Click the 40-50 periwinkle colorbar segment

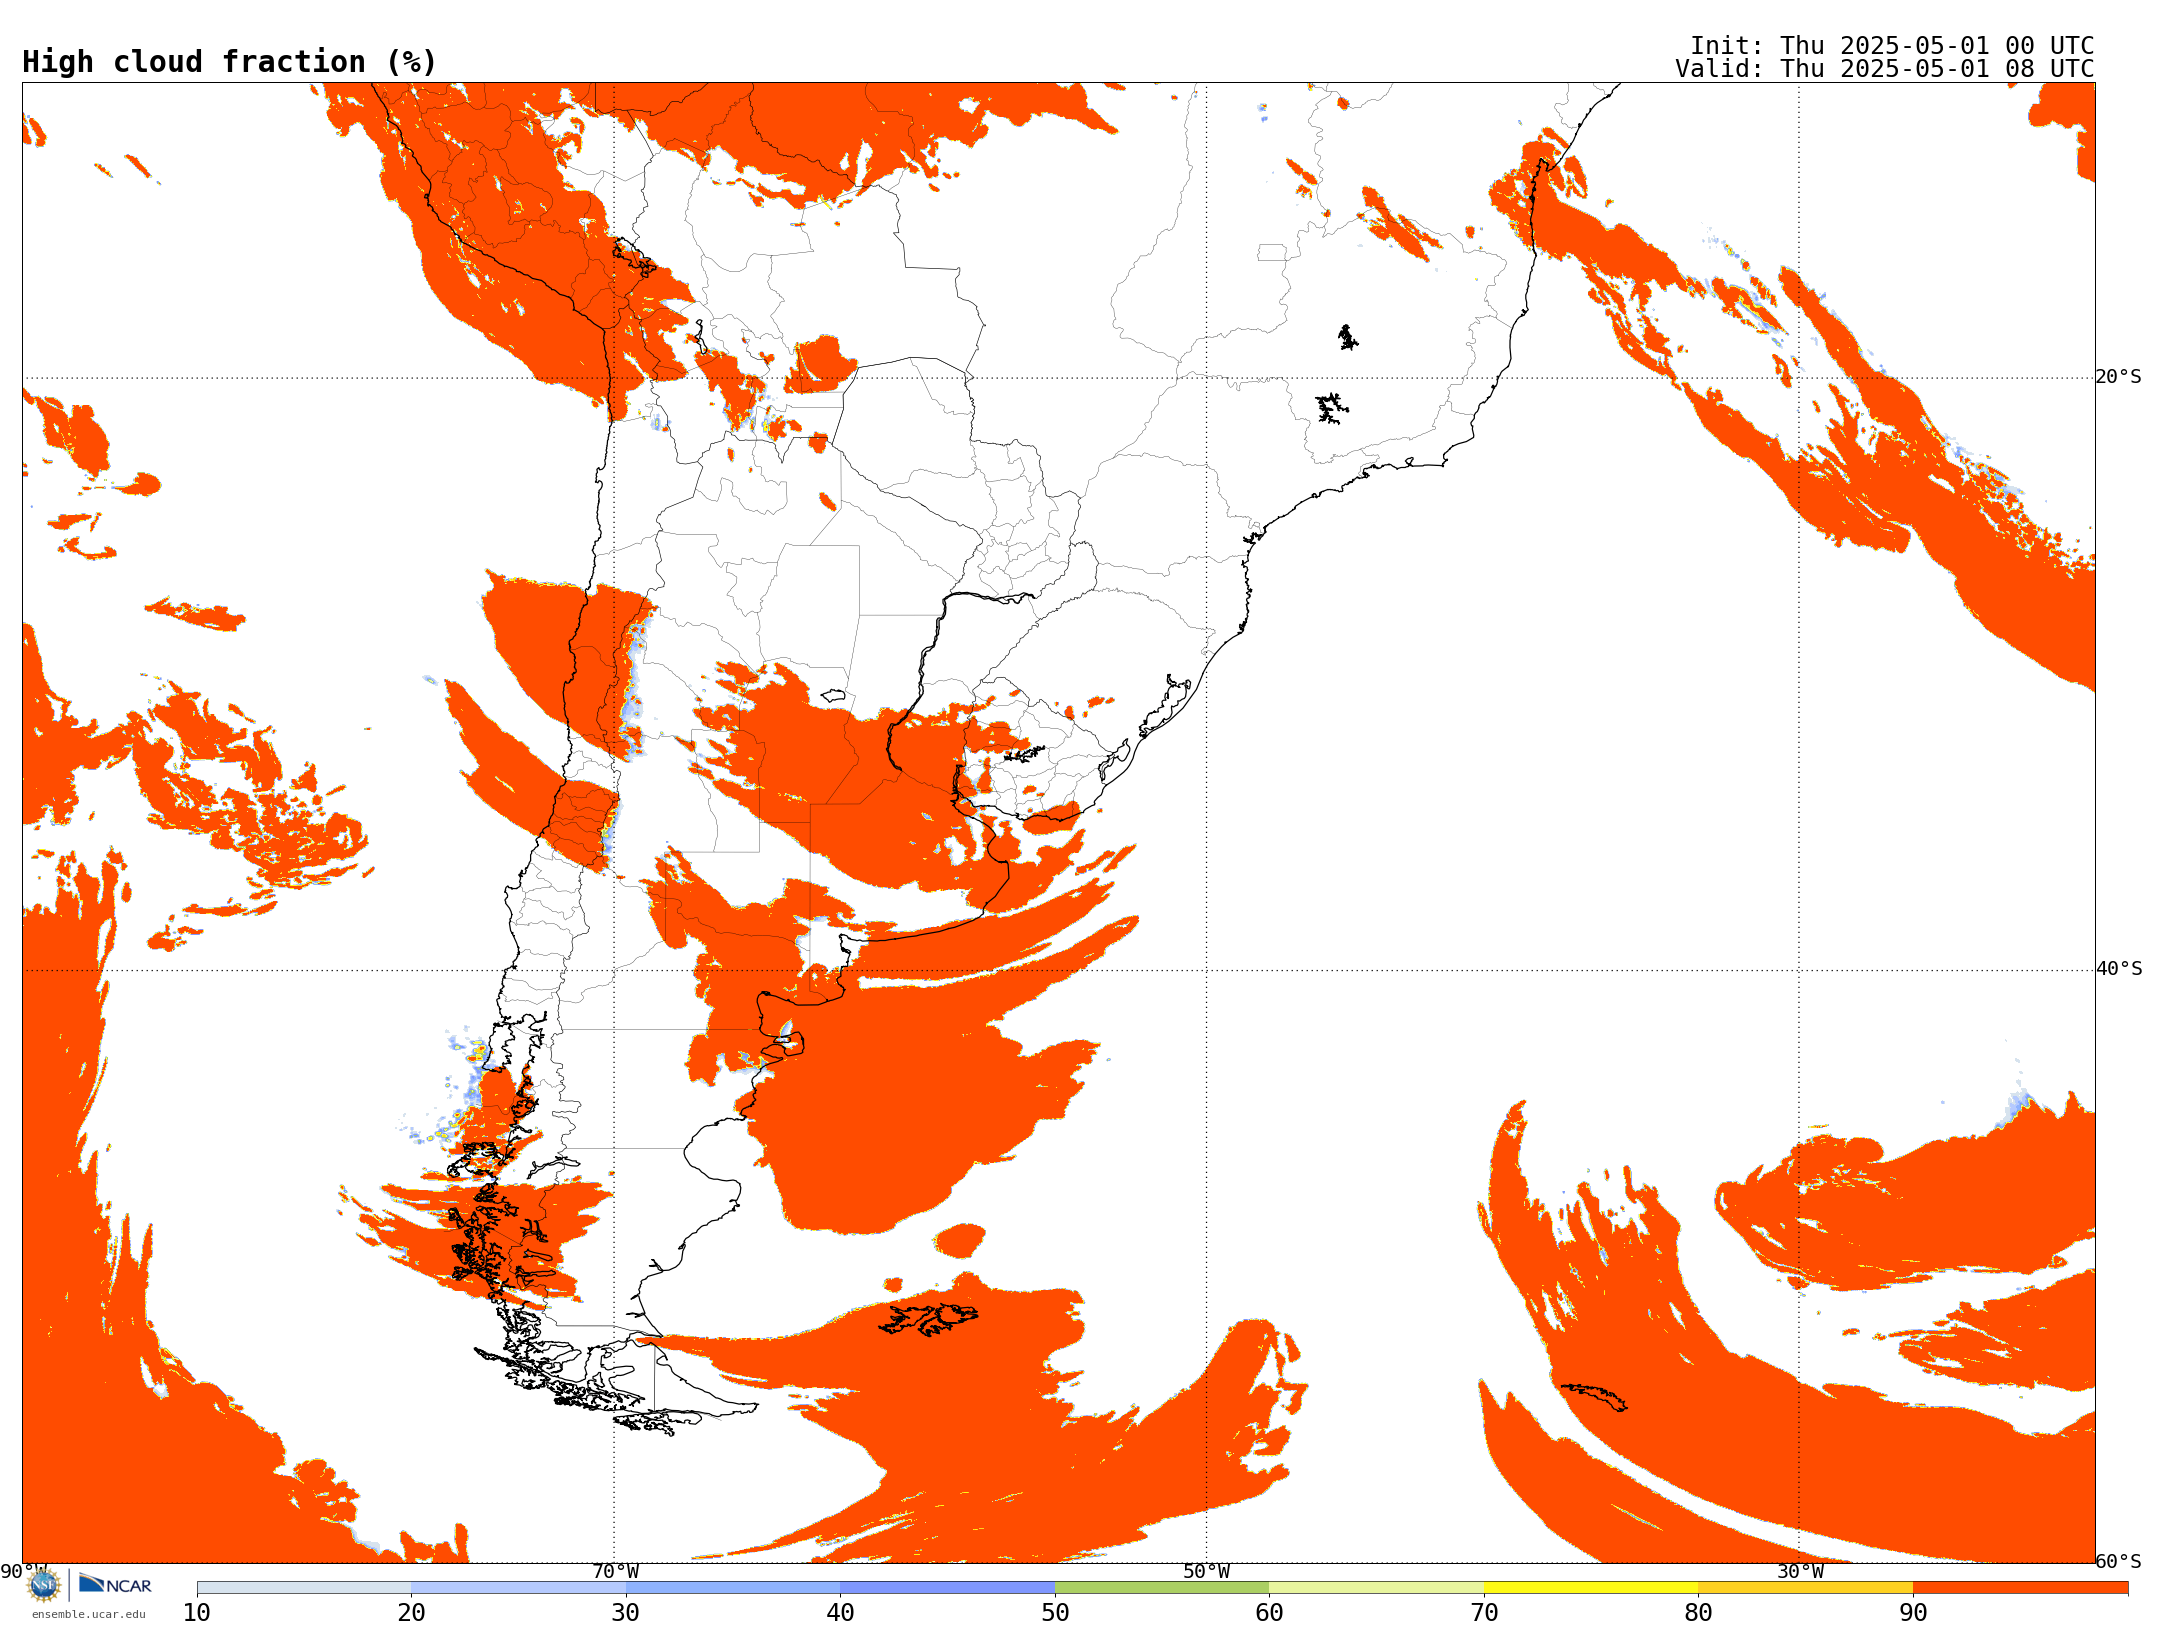[x=947, y=1587]
